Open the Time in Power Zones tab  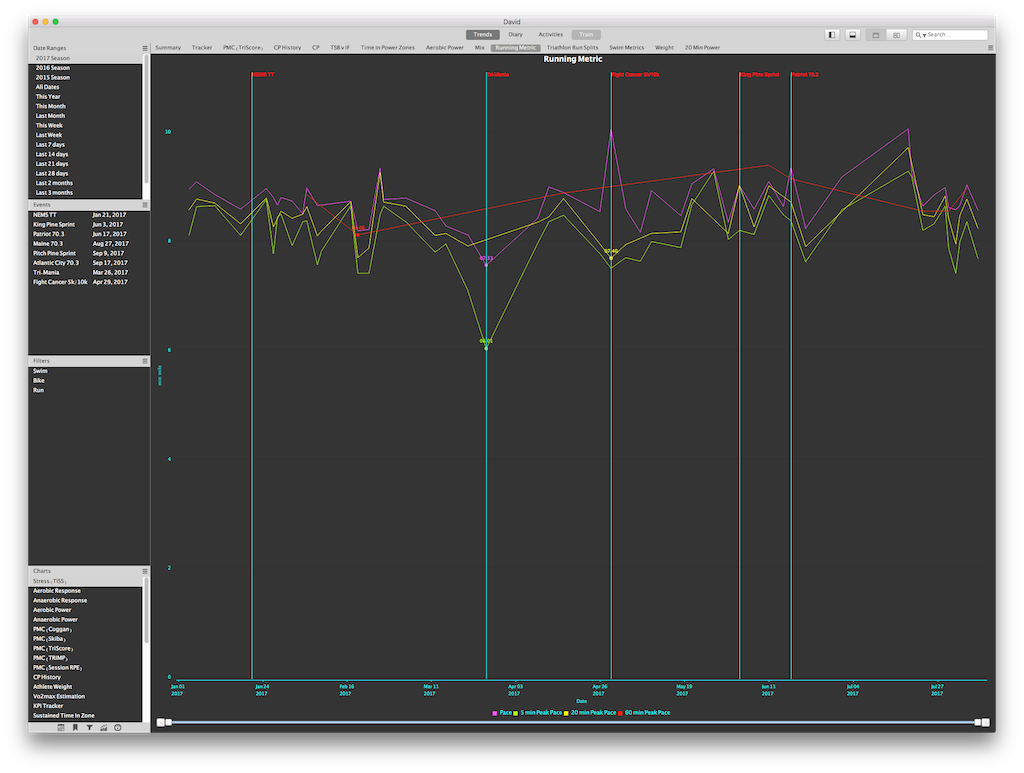click(x=387, y=48)
